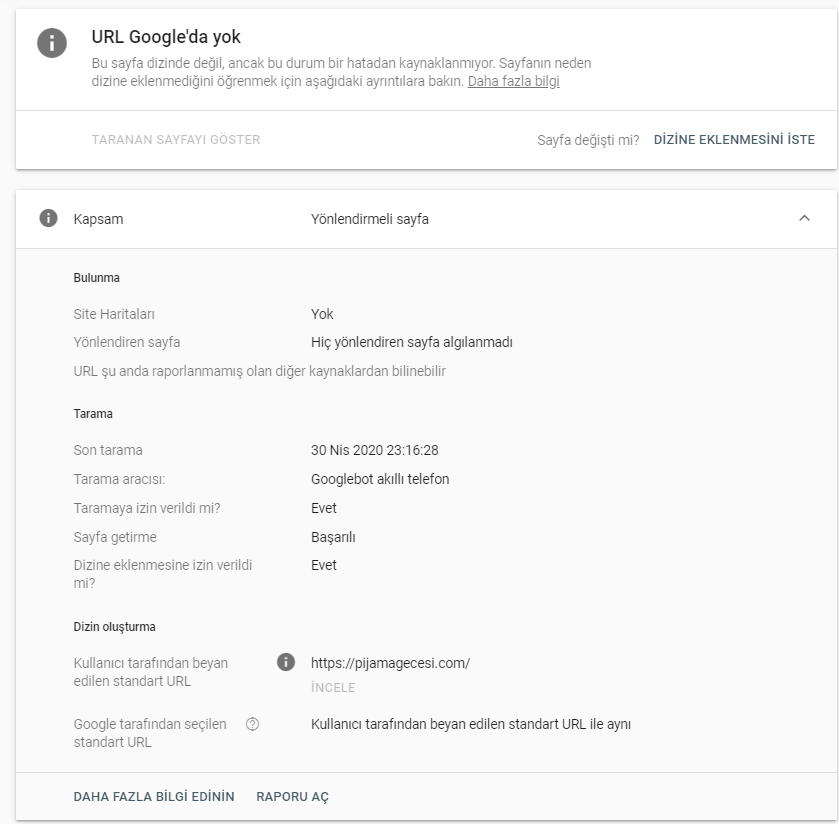Click the info icon beside URL Google'da yok

point(52,43)
